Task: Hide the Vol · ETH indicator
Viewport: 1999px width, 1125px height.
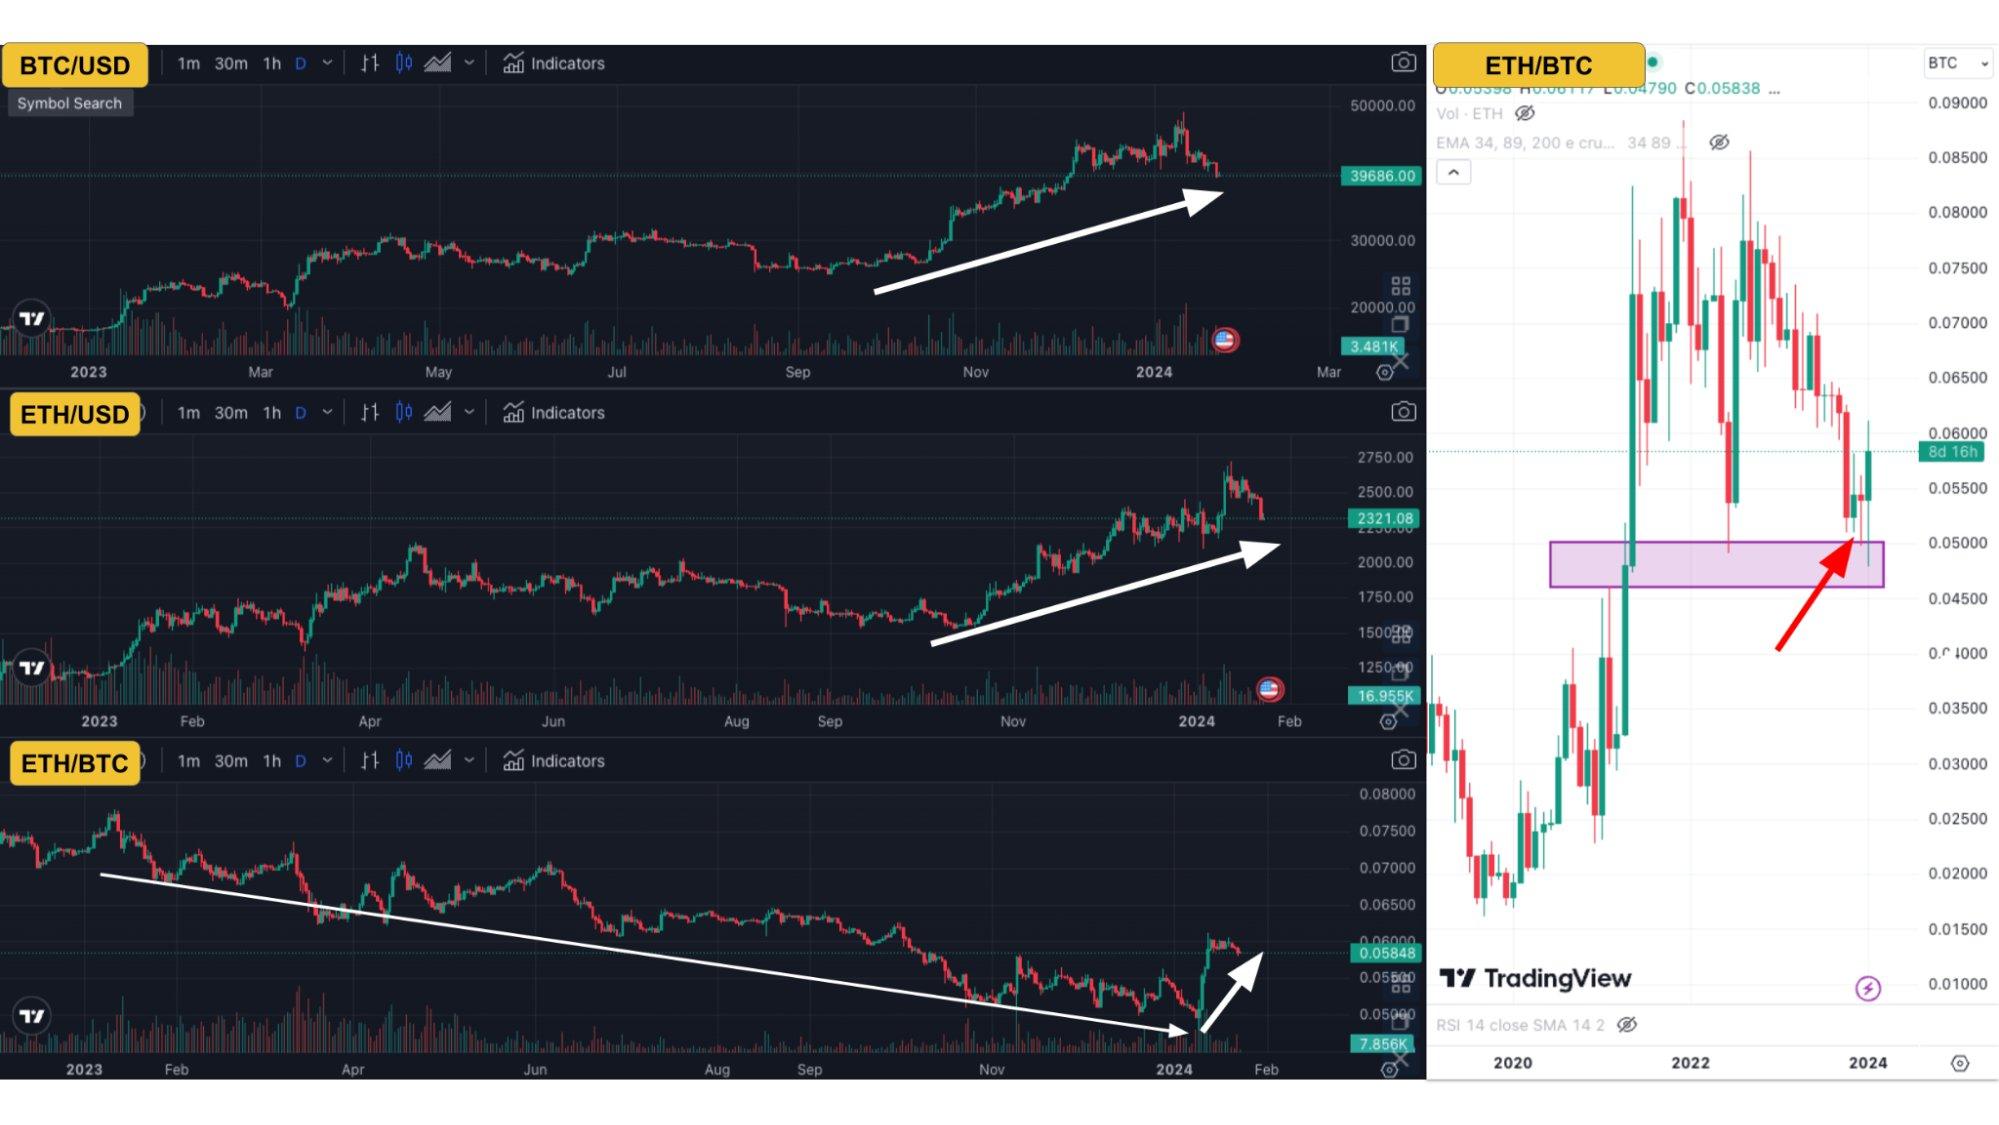Action: [x=1524, y=113]
